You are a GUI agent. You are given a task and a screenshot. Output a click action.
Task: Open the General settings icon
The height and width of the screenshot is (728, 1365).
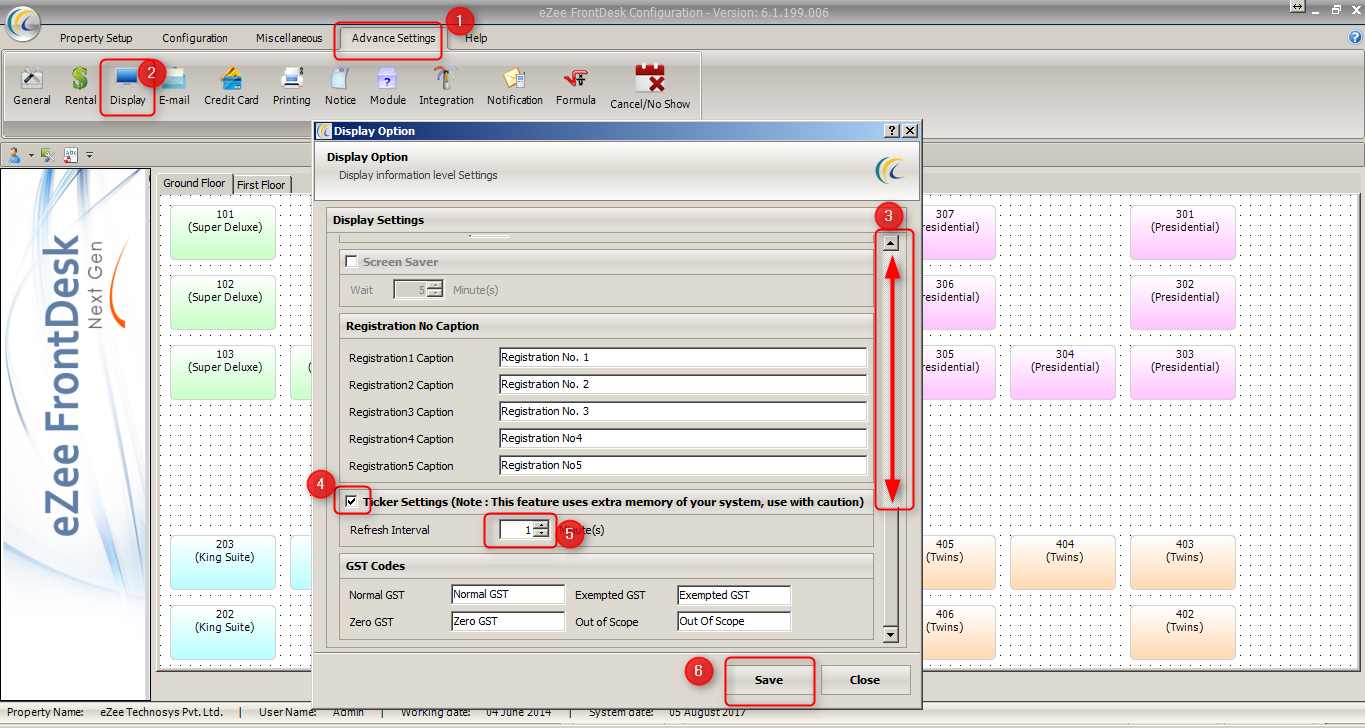click(32, 79)
